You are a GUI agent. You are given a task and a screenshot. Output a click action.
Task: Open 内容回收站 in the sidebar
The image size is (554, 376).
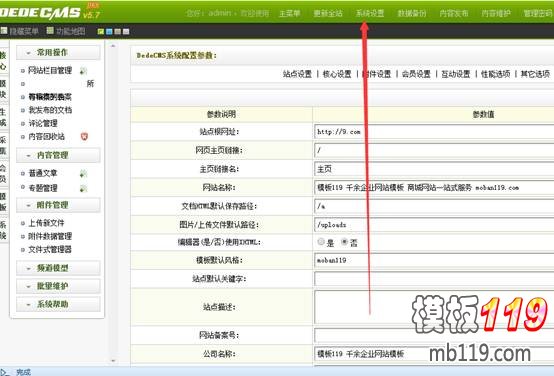click(46, 136)
